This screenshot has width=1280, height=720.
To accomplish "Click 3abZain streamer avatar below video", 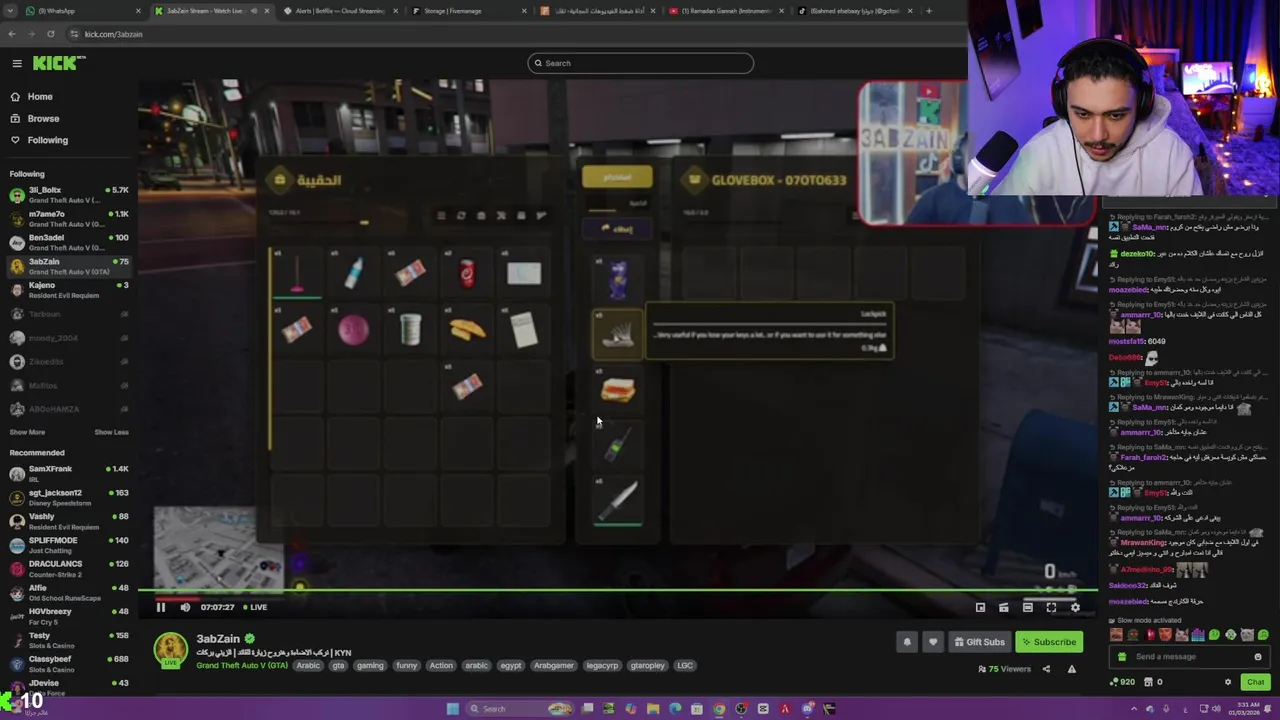I will pos(171,650).
